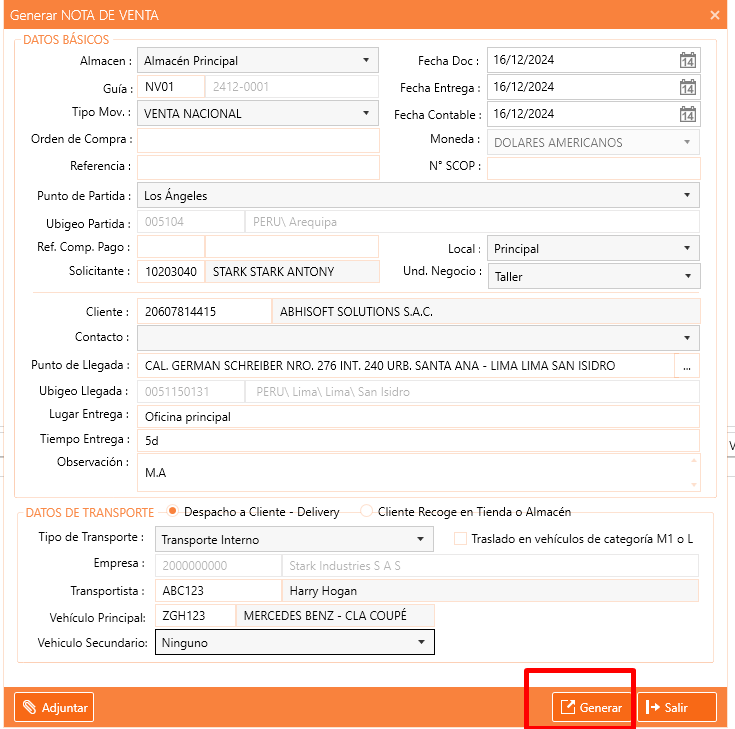Click the Cliente RUC field 20607814415
Viewport: 735px width, 729px height.
click(204, 311)
